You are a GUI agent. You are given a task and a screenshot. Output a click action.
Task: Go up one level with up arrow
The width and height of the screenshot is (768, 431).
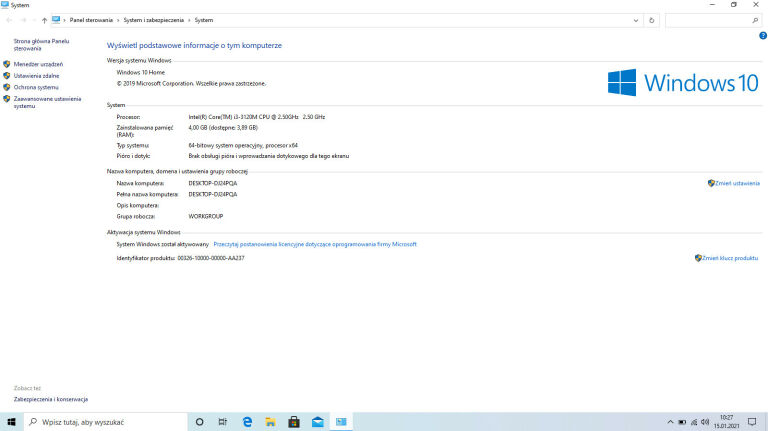tap(44, 21)
